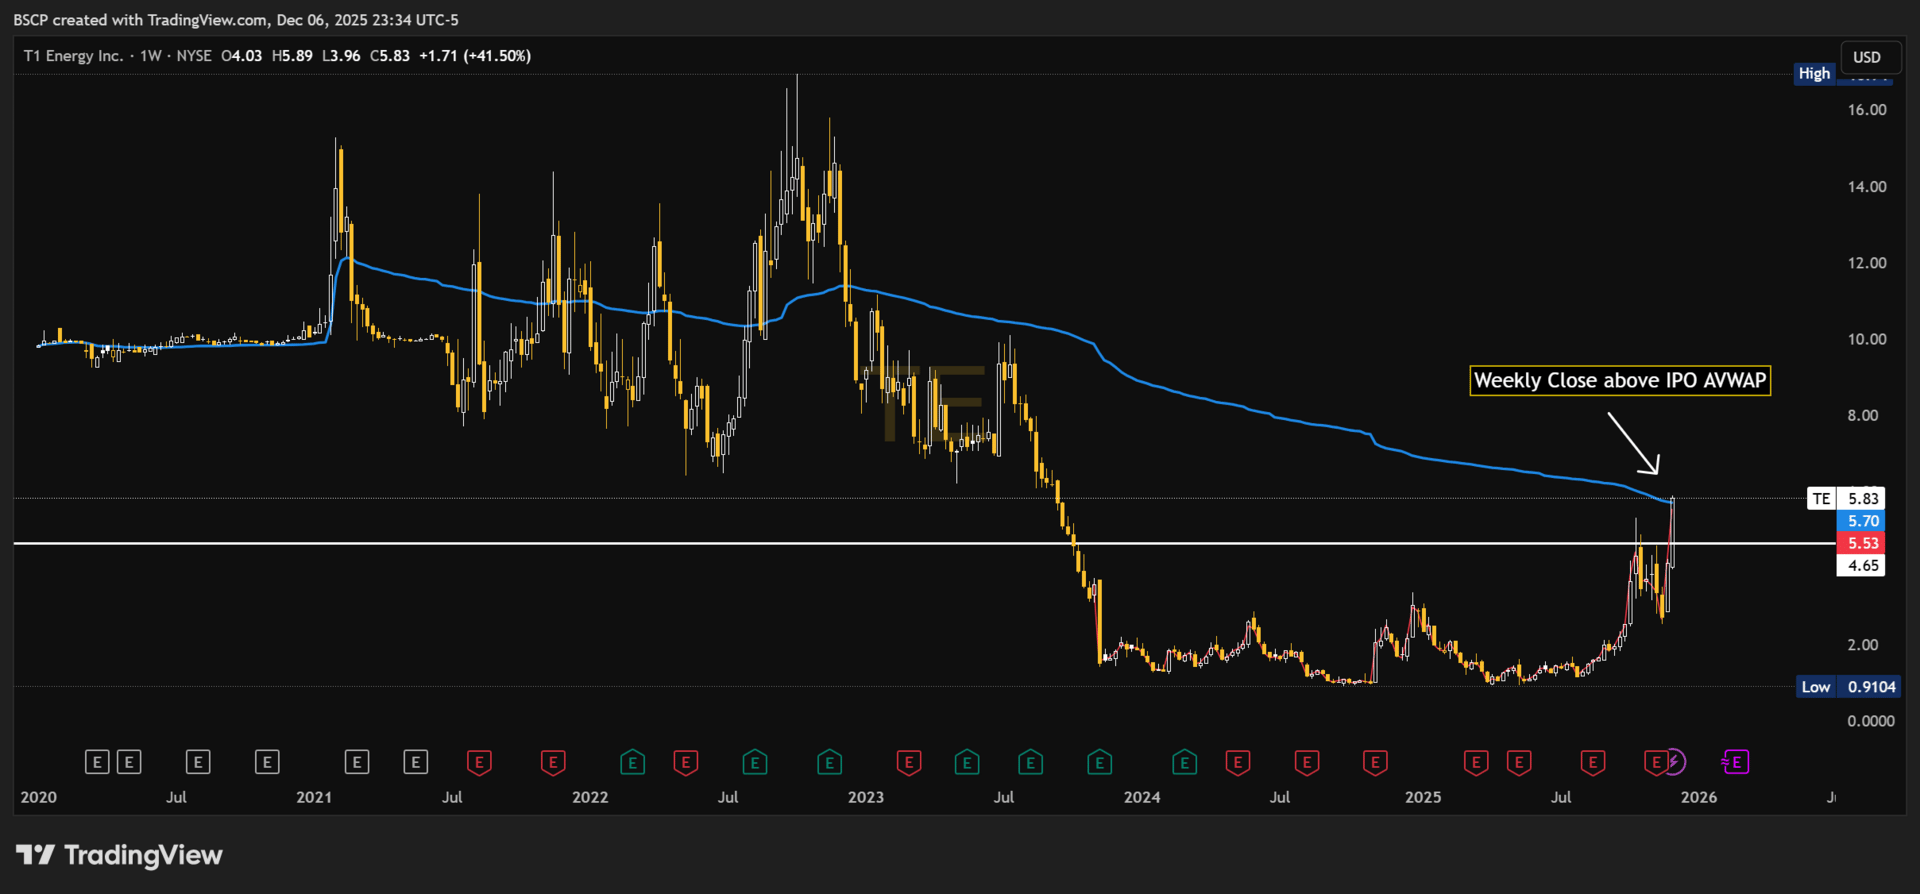This screenshot has height=894, width=1920.
Task: Select the Weekly Close above IPO AVWAP note
Action: tap(1620, 381)
